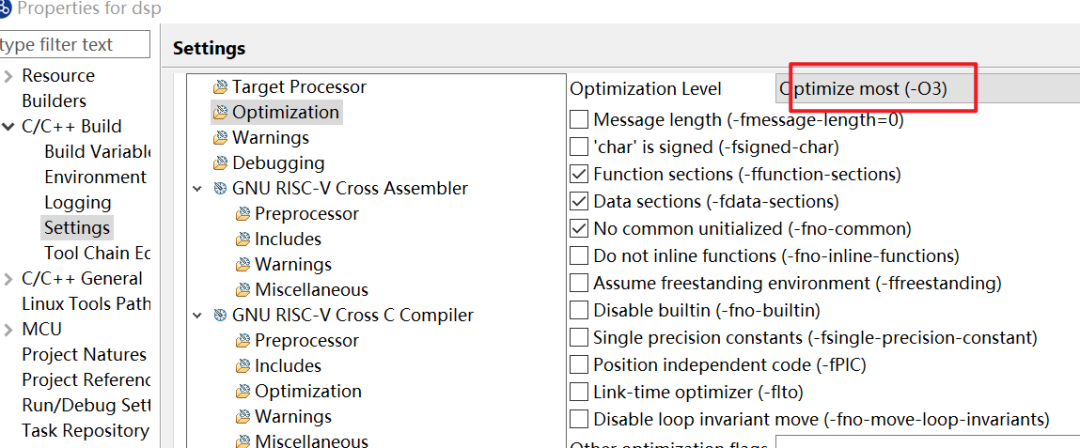Screen dimensions: 1080x448
Task: Enable the Message length checkbox
Action: click(579, 120)
